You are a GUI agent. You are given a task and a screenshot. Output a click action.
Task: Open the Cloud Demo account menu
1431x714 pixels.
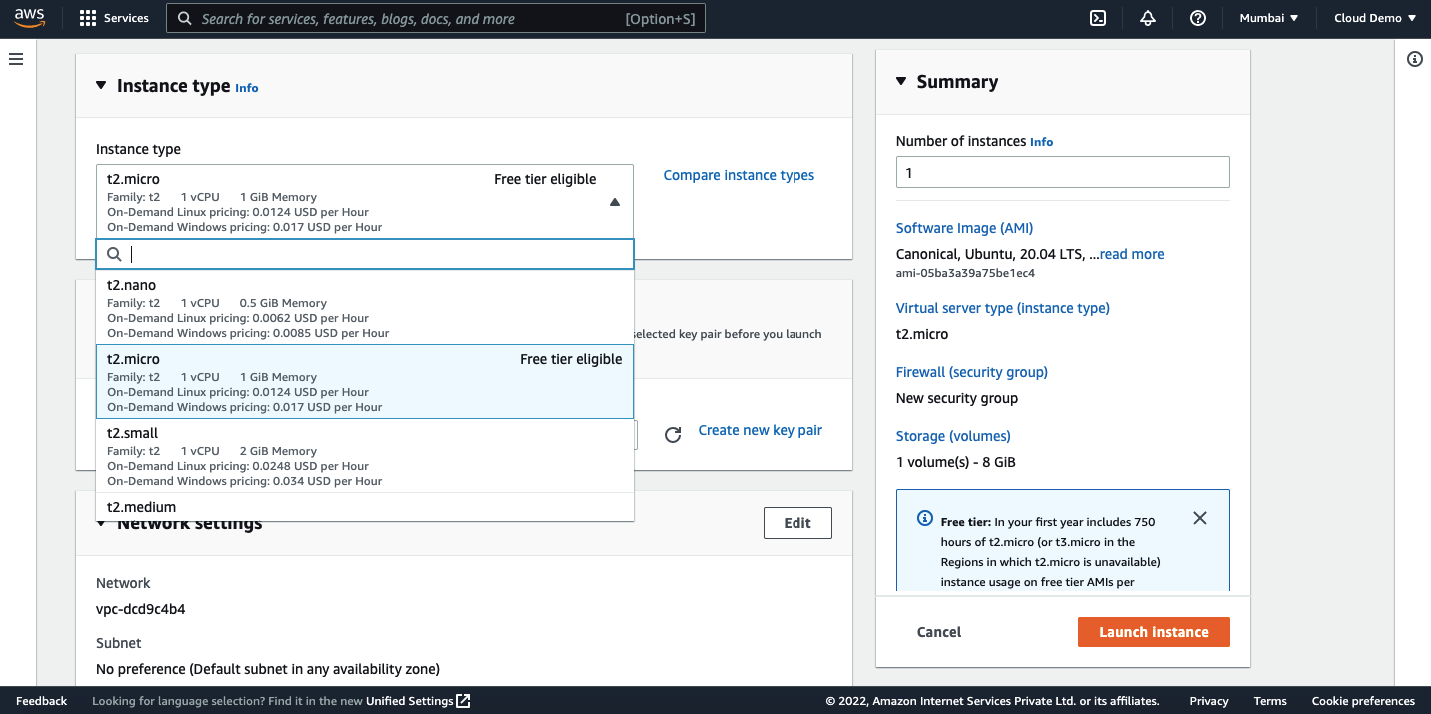pyautogui.click(x=1375, y=18)
